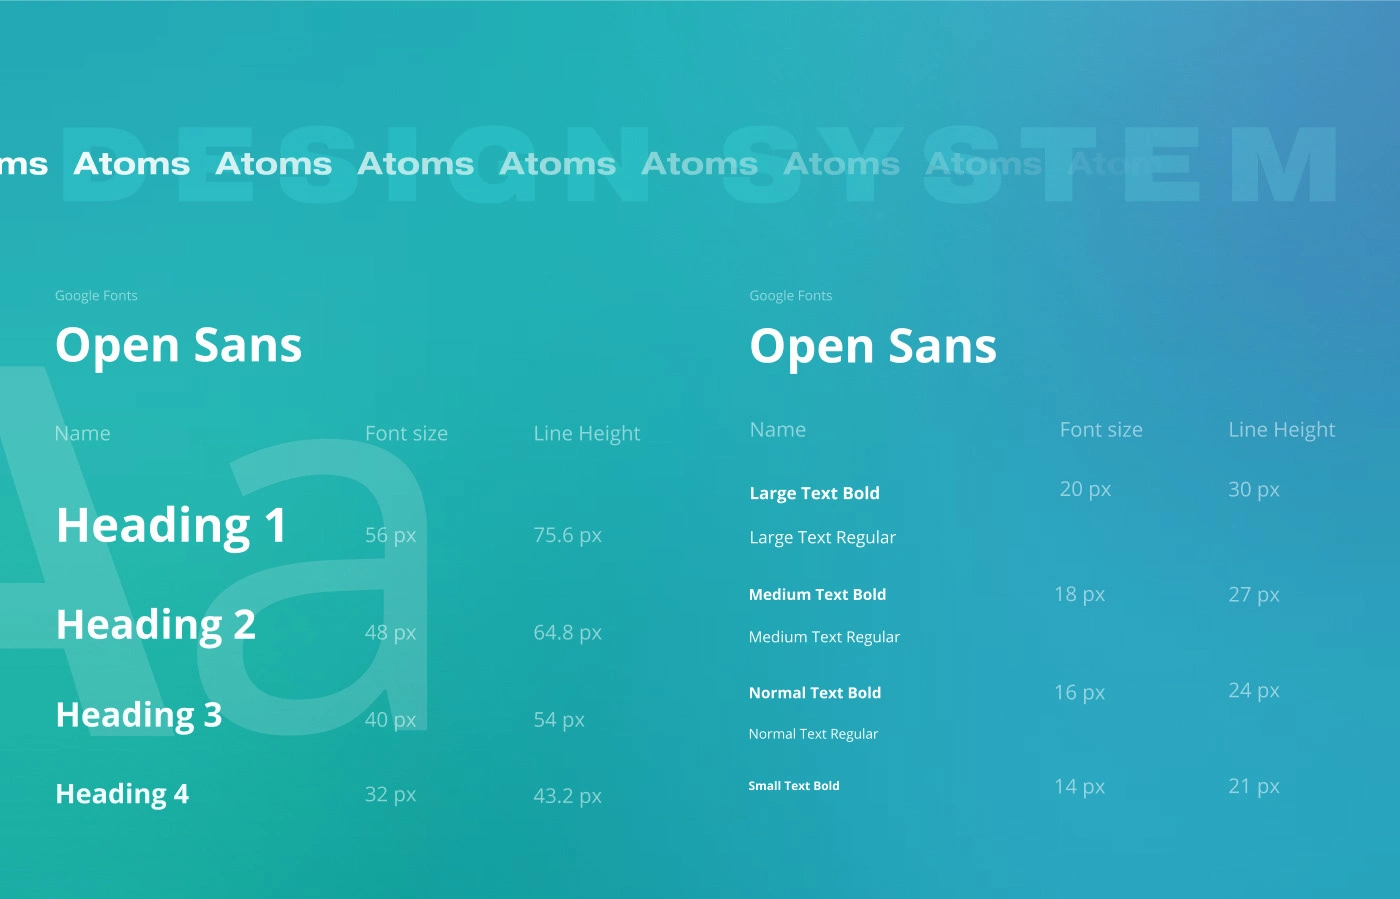
Task: Click "Open Sans" title above Heading 1
Action: click(179, 347)
